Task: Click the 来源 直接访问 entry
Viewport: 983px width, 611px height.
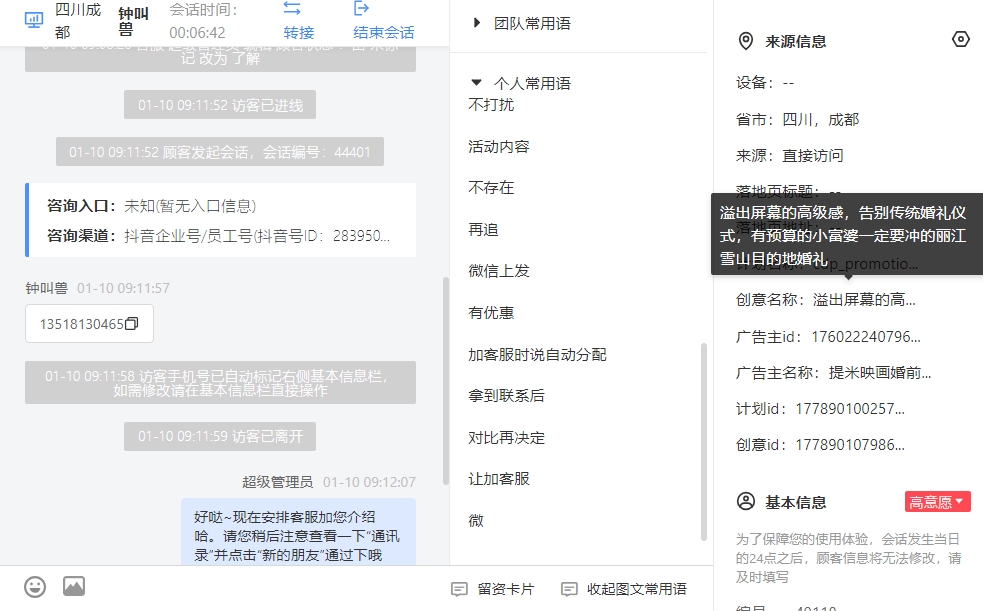Action: tap(789, 155)
